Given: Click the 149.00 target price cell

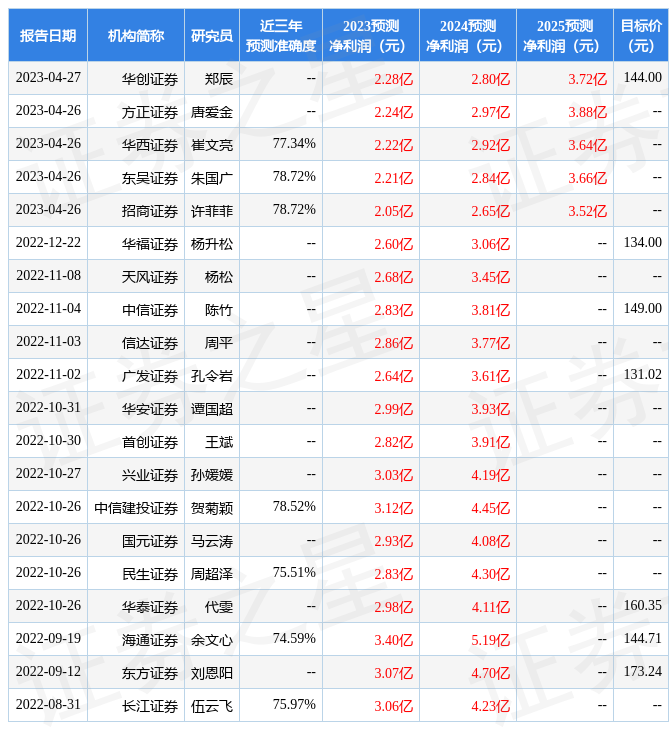Looking at the screenshot, I should coord(642,309).
